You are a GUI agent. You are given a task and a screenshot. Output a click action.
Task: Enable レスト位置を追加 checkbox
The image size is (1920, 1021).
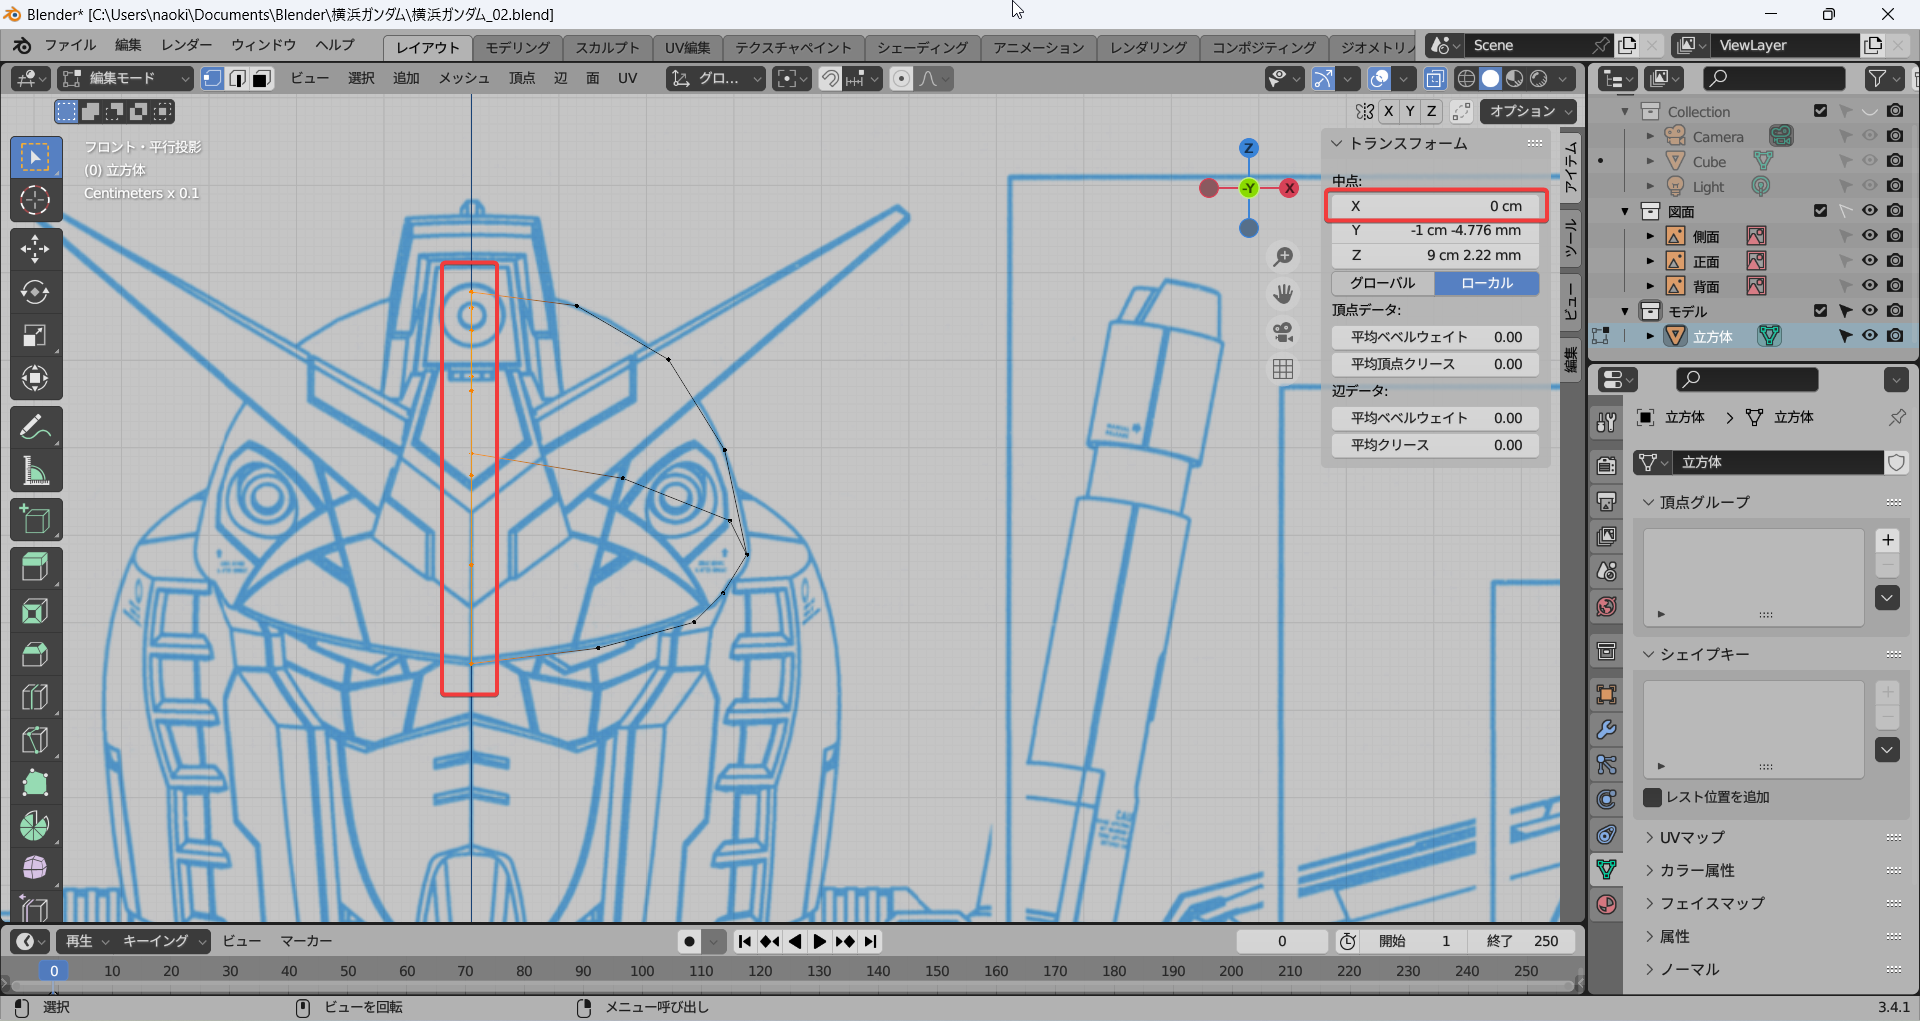pyautogui.click(x=1653, y=797)
